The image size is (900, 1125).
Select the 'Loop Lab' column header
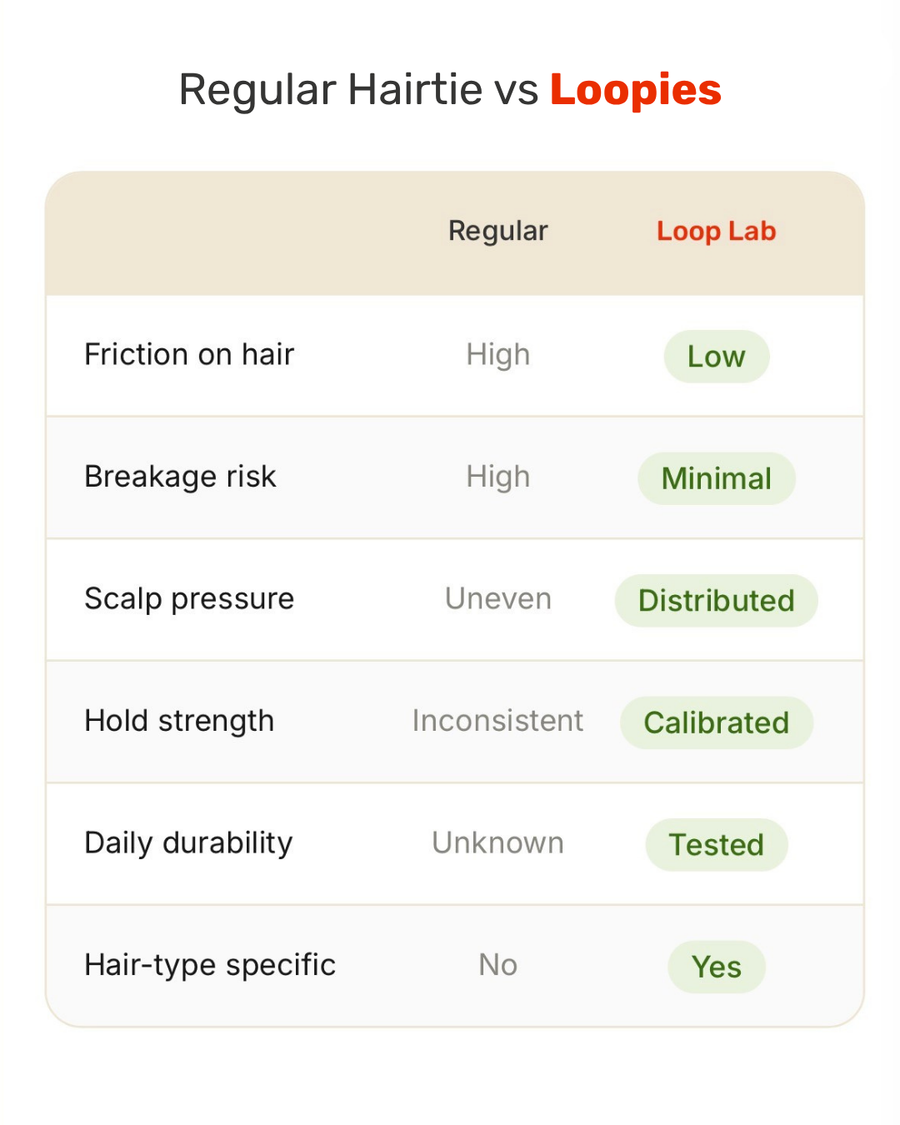(716, 232)
